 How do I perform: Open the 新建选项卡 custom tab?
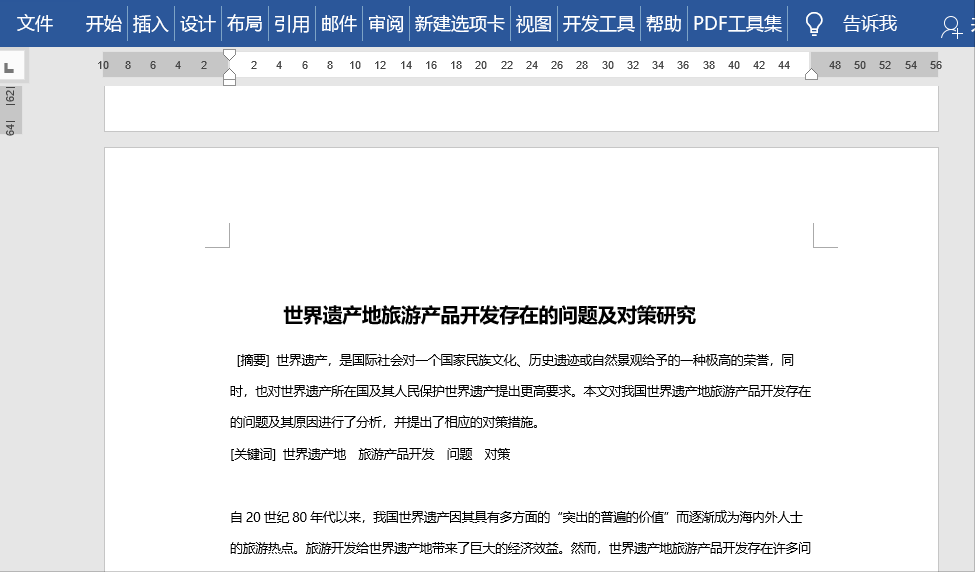460,24
